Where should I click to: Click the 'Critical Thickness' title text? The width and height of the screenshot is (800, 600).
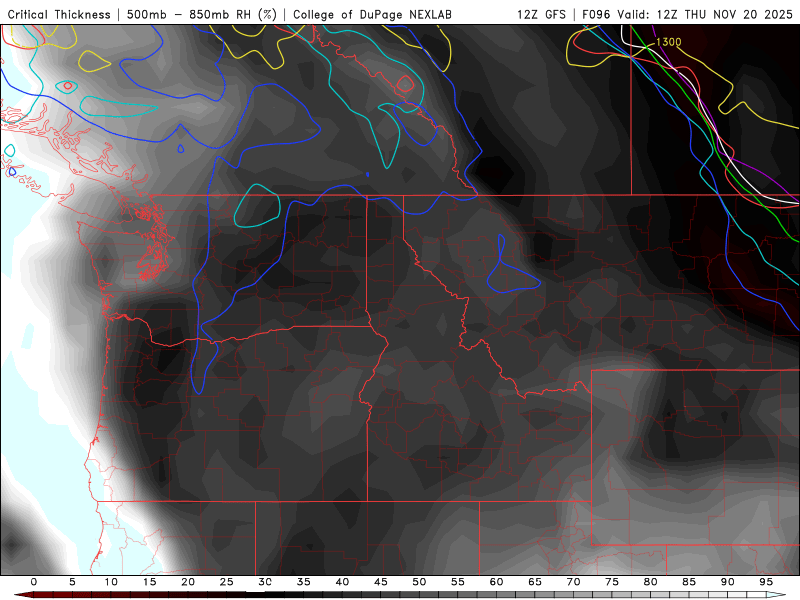(x=59, y=15)
